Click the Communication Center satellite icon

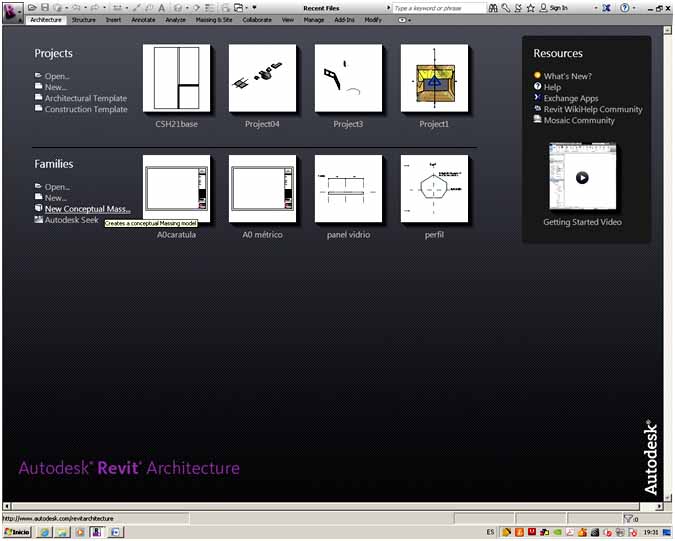pyautogui.click(x=518, y=8)
